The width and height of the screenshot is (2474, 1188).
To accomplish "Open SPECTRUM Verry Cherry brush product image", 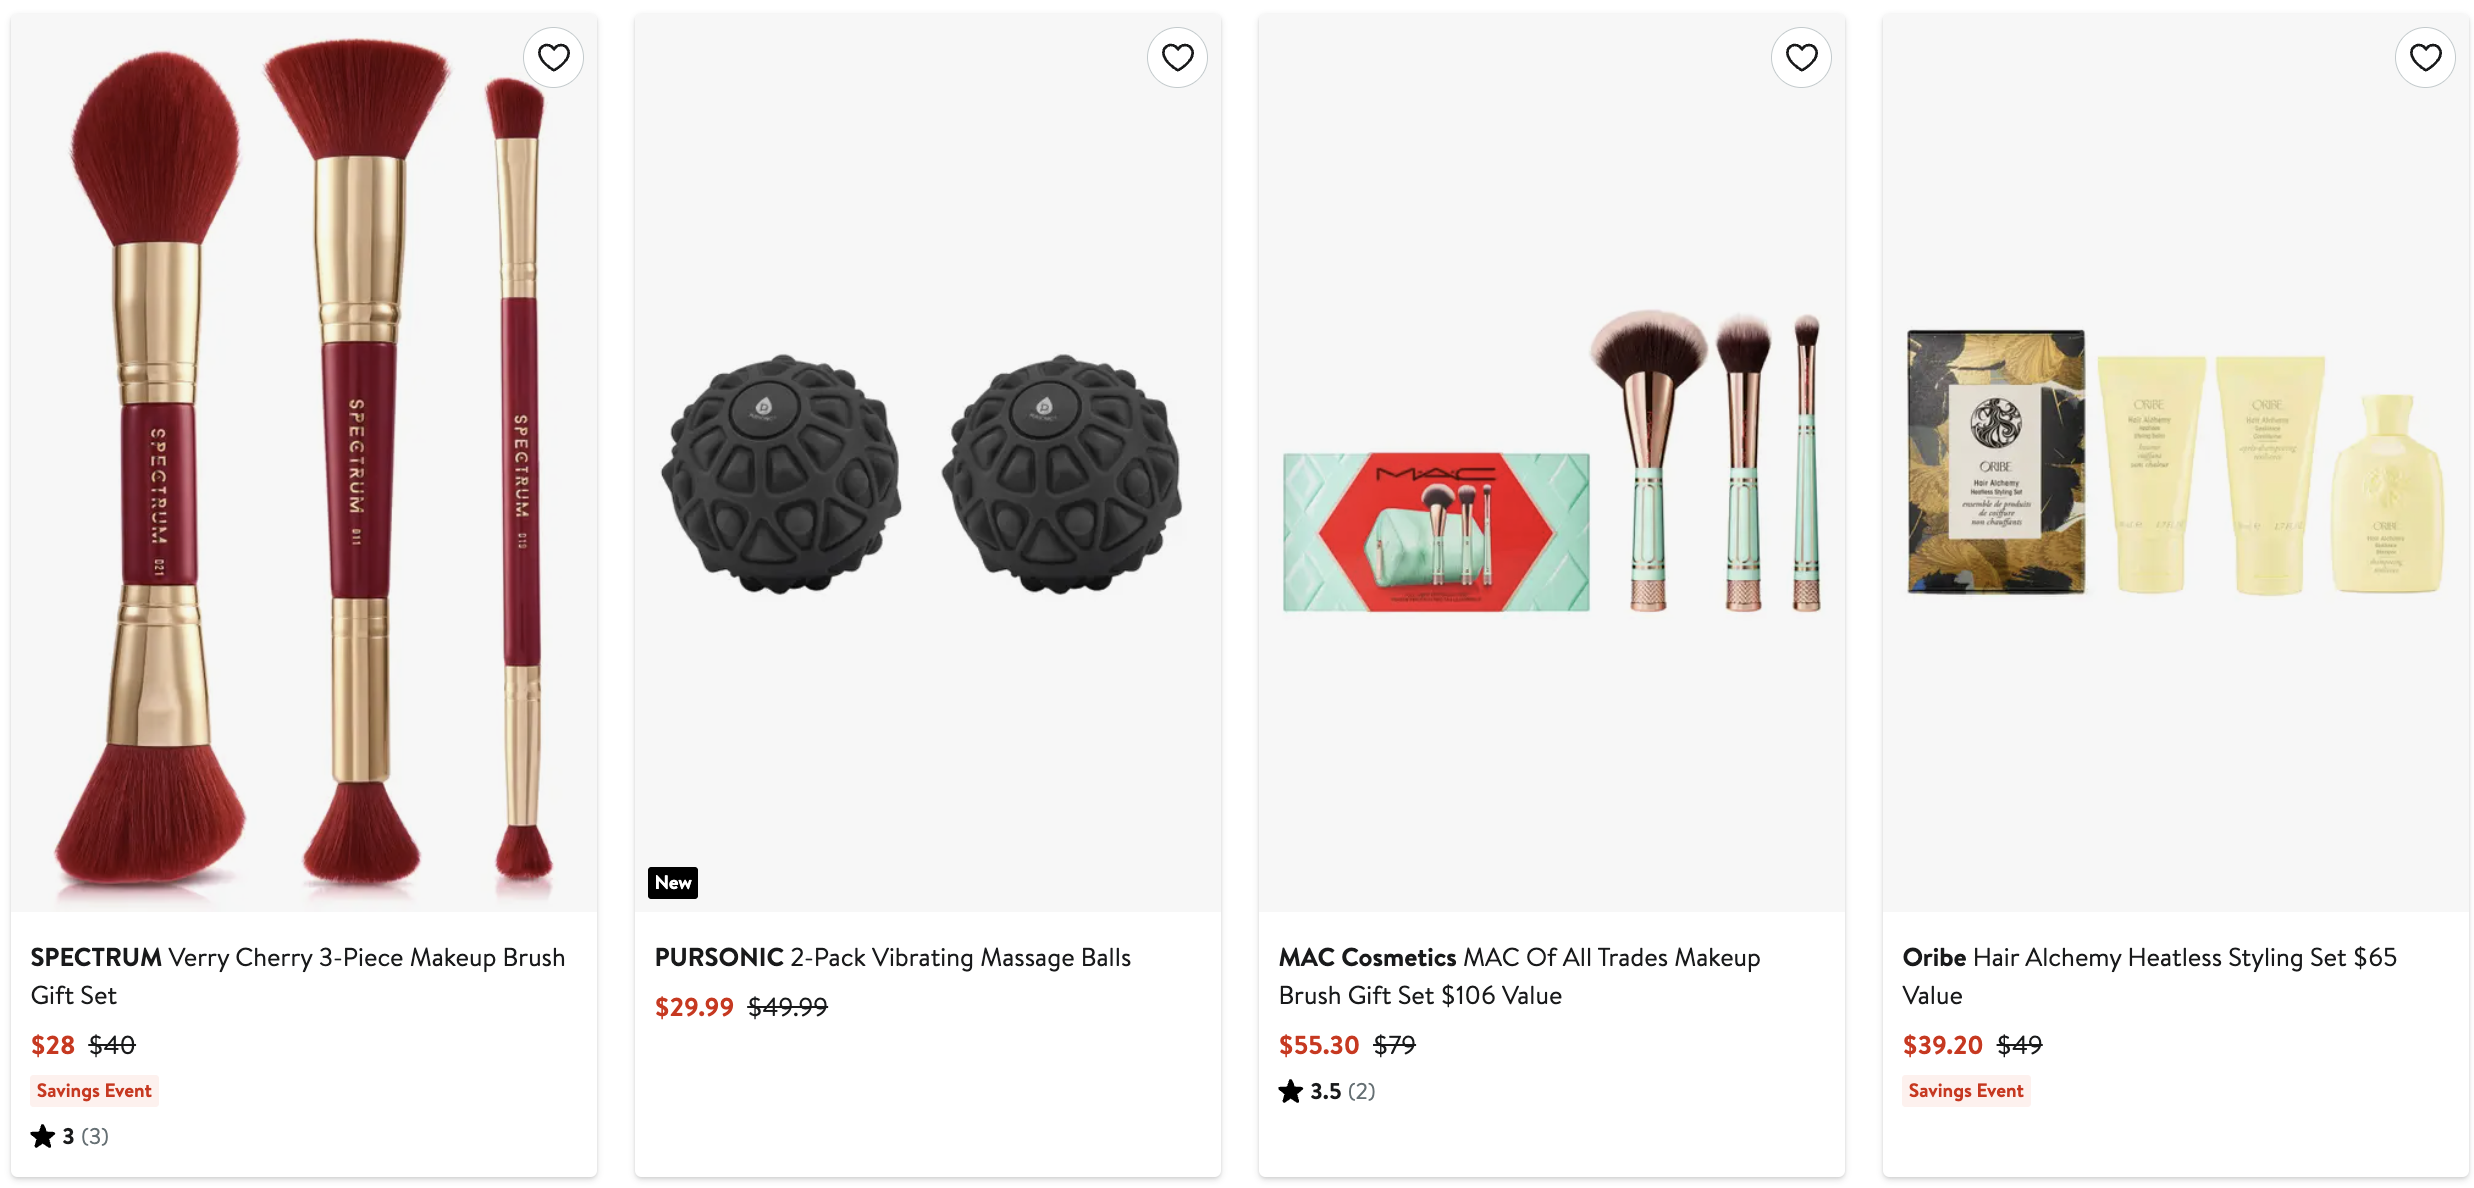I will [x=304, y=462].
